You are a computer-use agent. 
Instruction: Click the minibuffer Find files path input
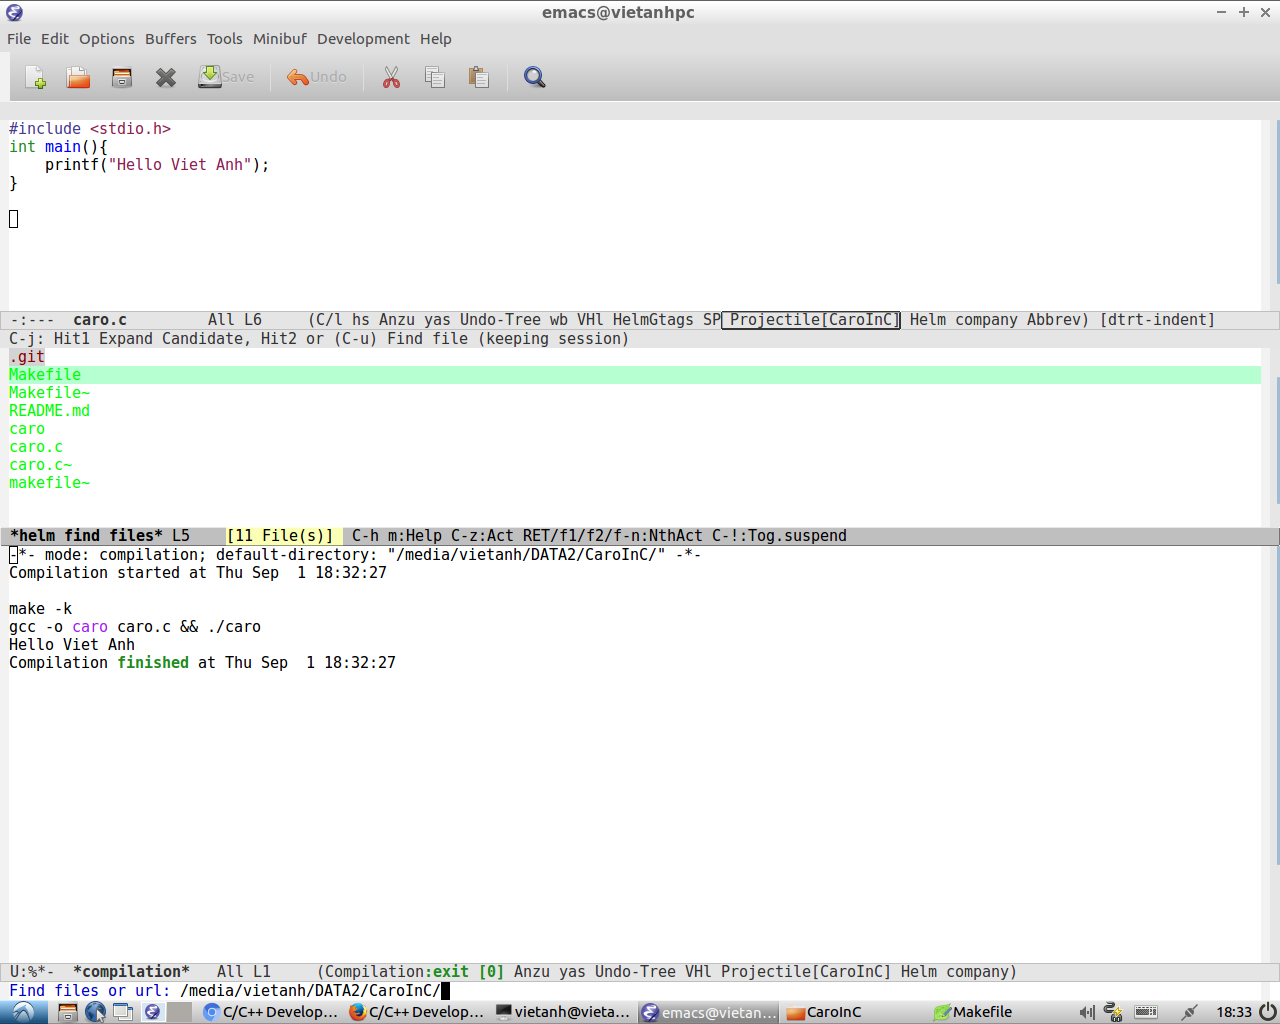[310, 991]
